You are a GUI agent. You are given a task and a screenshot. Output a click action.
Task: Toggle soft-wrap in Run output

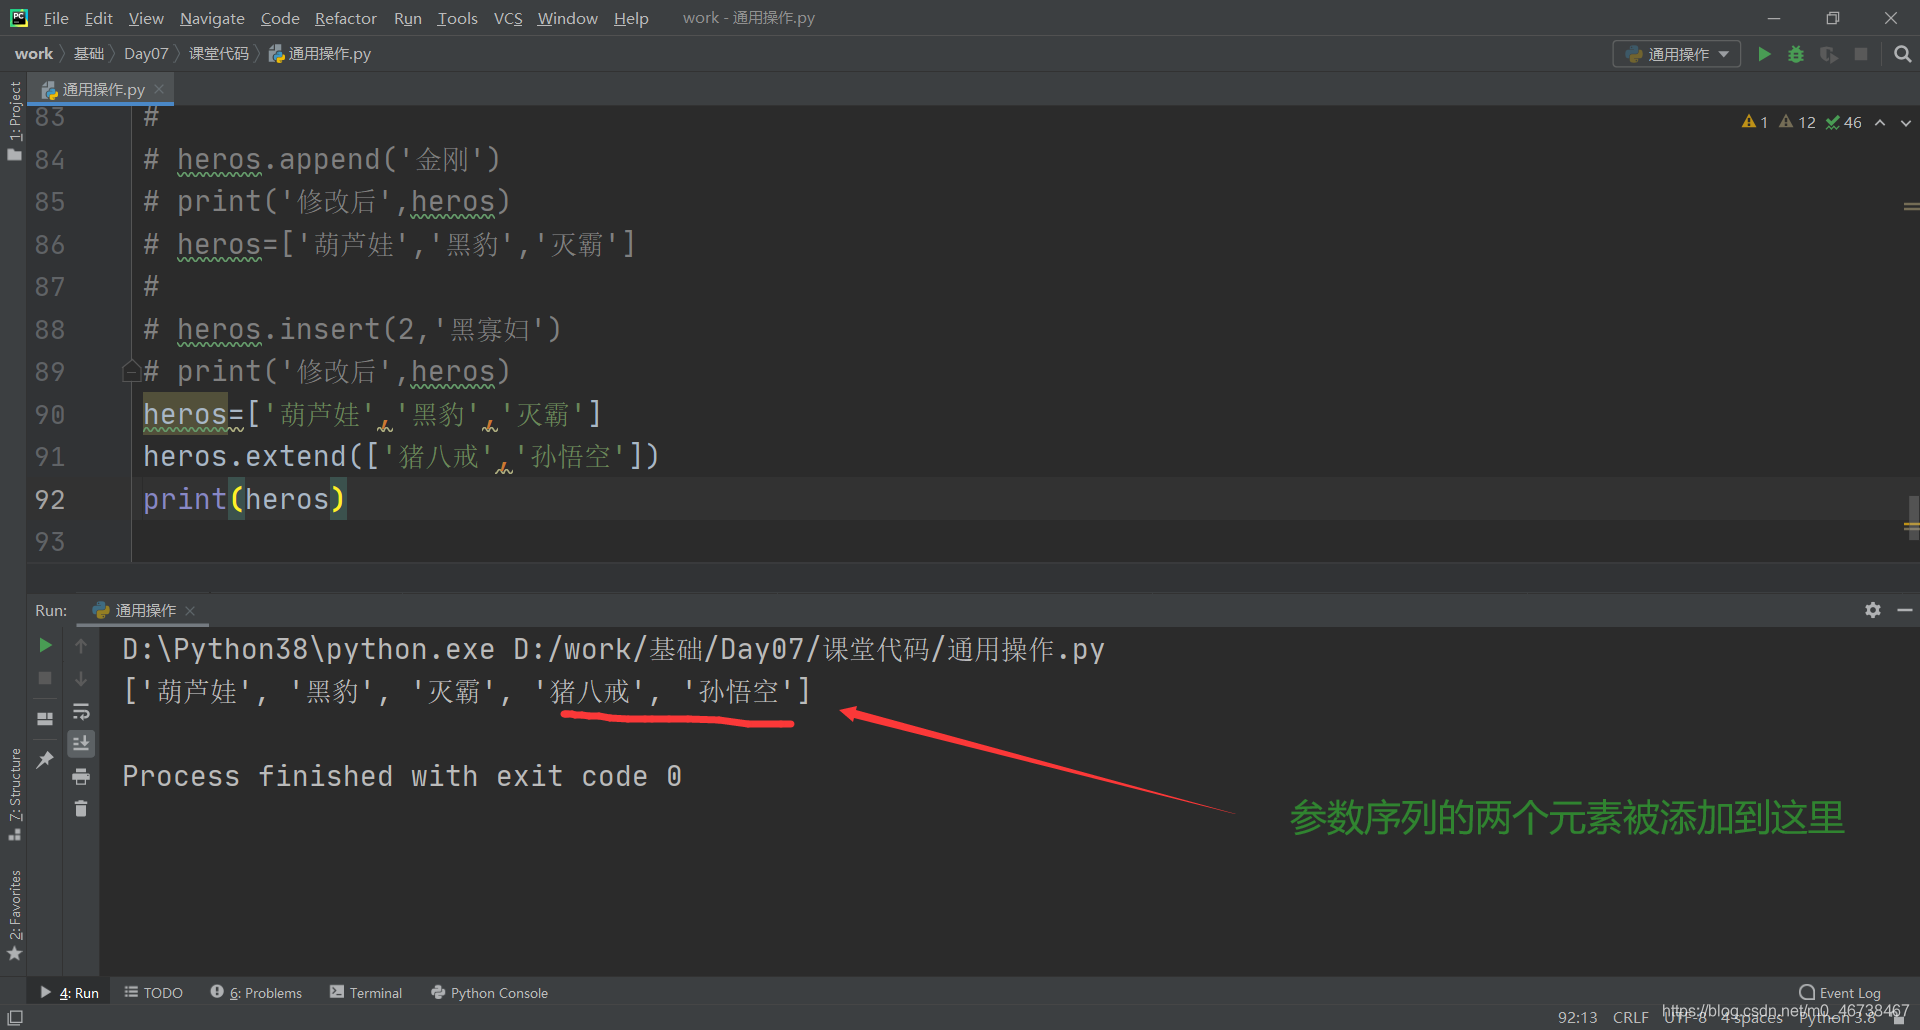click(x=81, y=711)
